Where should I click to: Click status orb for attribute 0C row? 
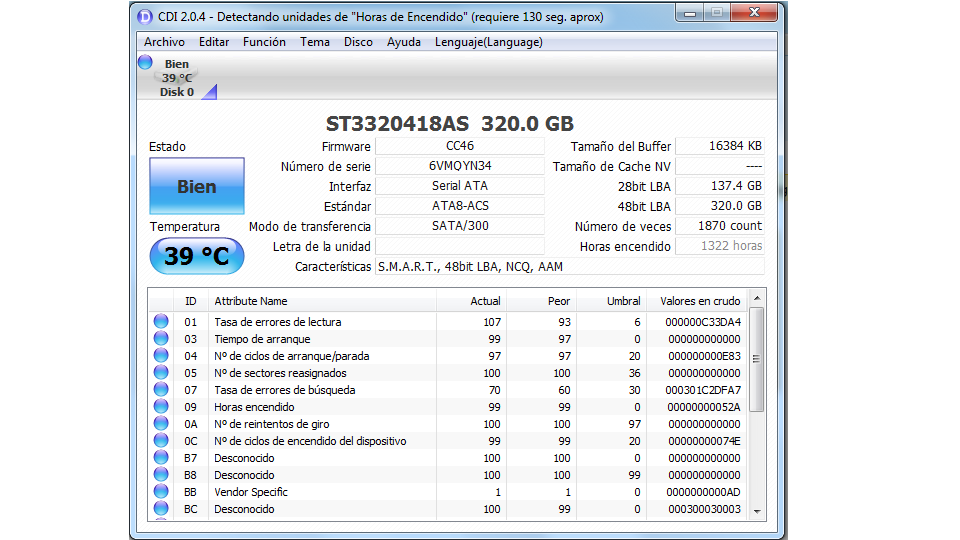(161, 440)
